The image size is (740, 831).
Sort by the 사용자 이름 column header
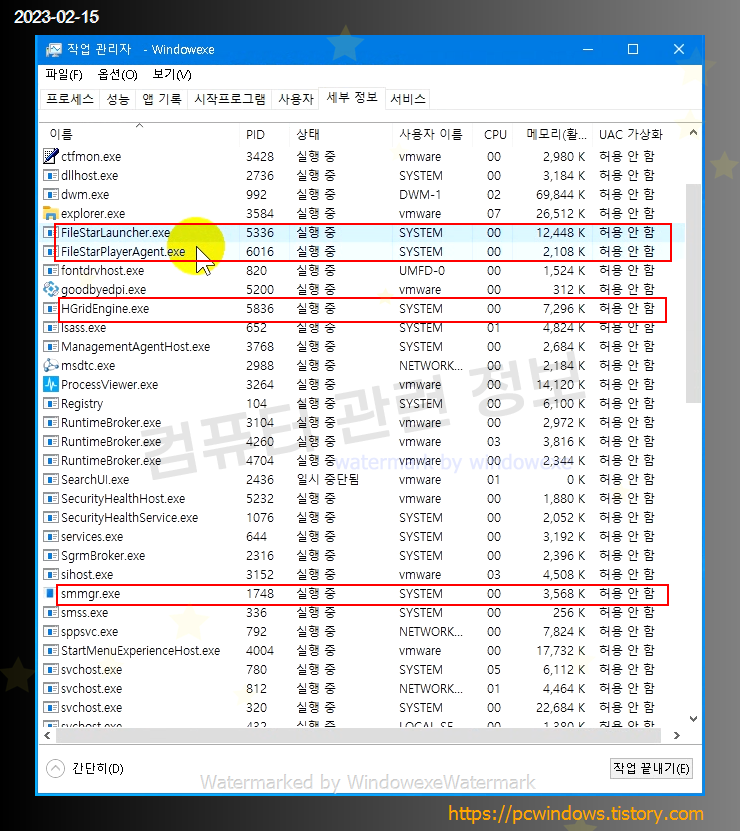[430, 135]
